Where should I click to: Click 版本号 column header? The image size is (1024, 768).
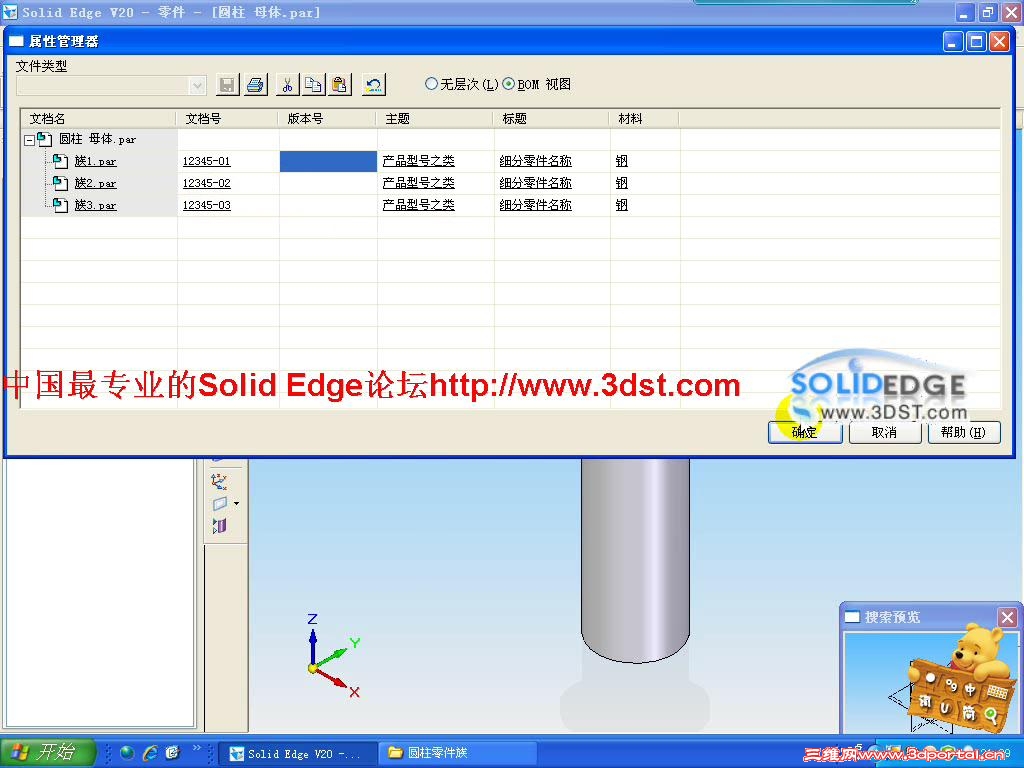tap(328, 119)
